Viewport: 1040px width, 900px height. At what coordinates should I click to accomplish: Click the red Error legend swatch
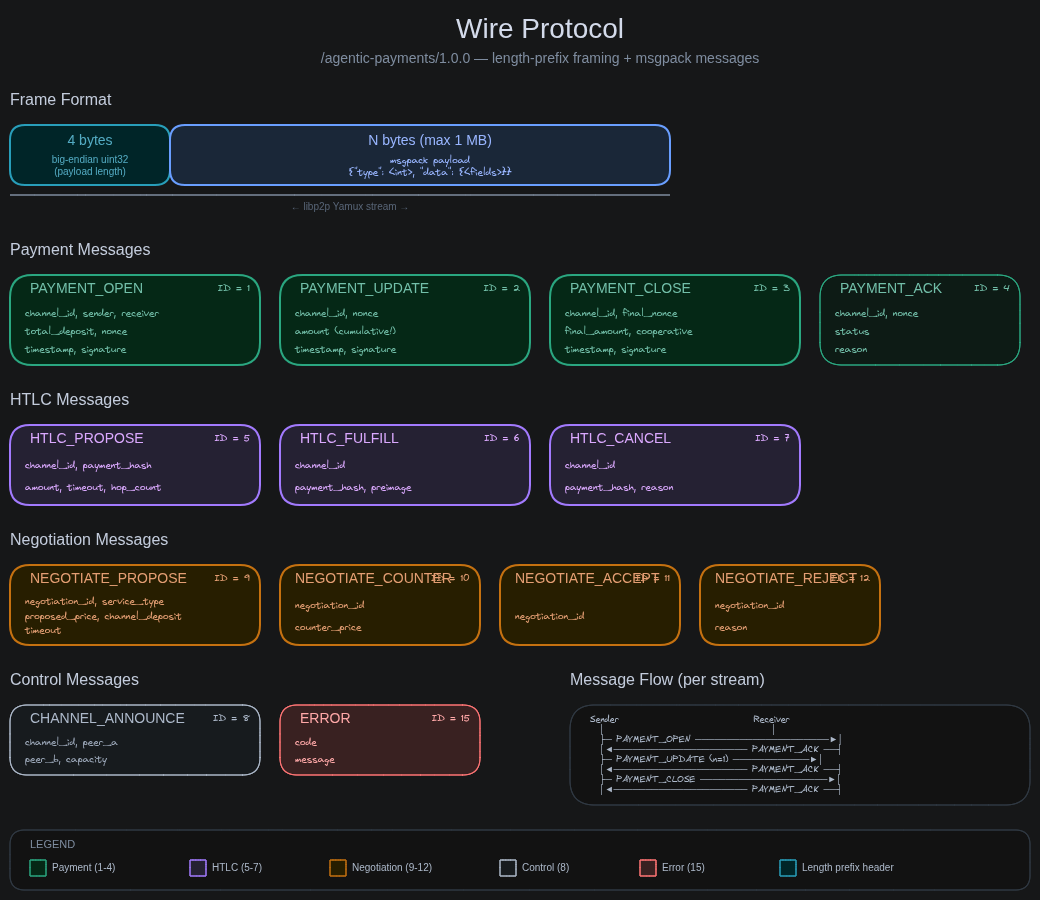coord(648,868)
